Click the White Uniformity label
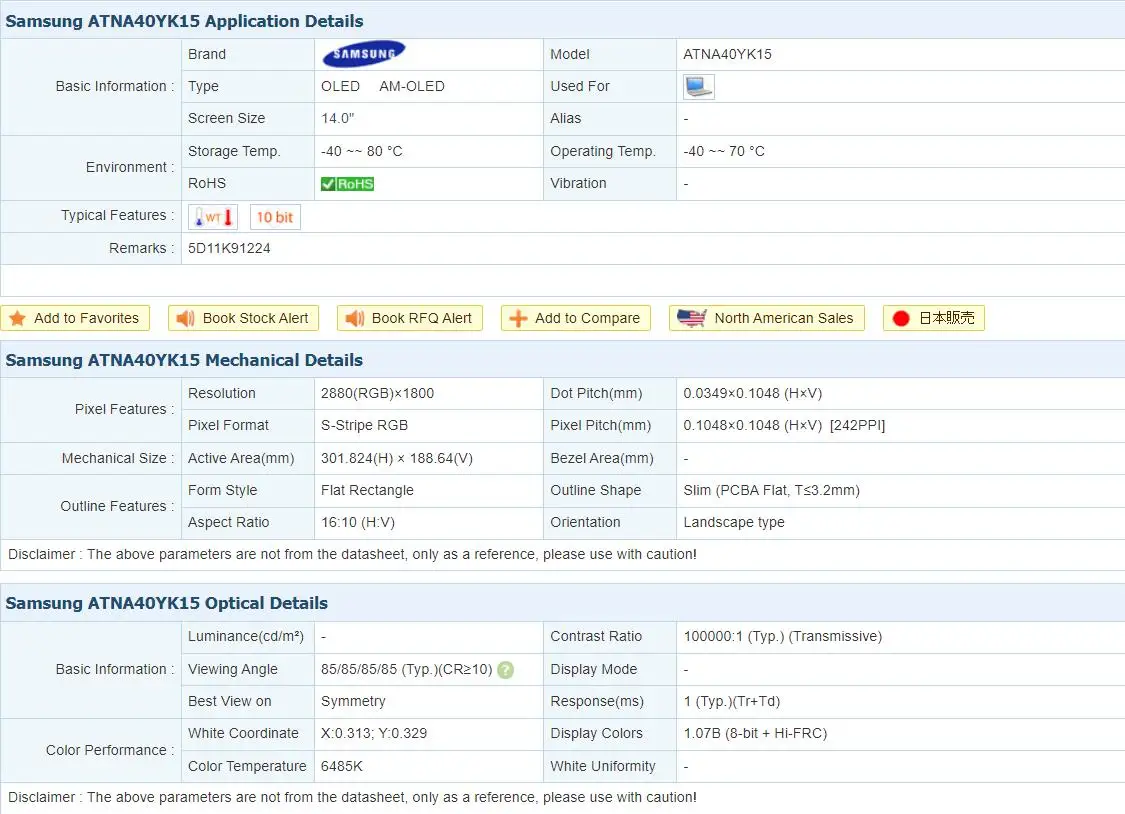1125x814 pixels. click(603, 767)
